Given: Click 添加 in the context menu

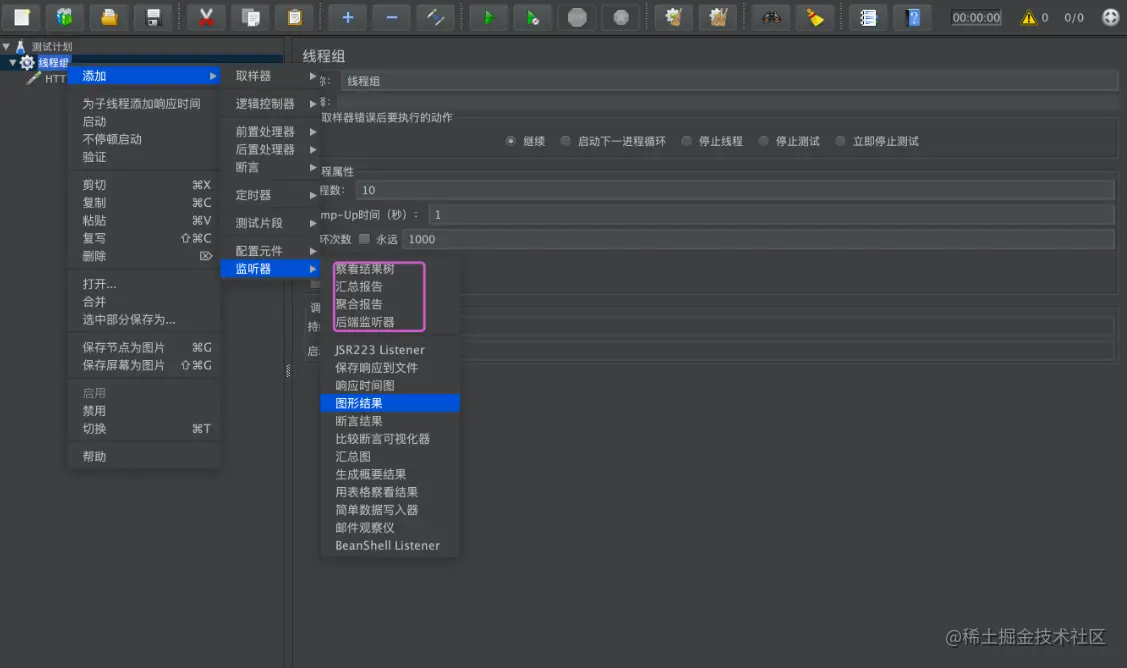Looking at the screenshot, I should [x=144, y=76].
